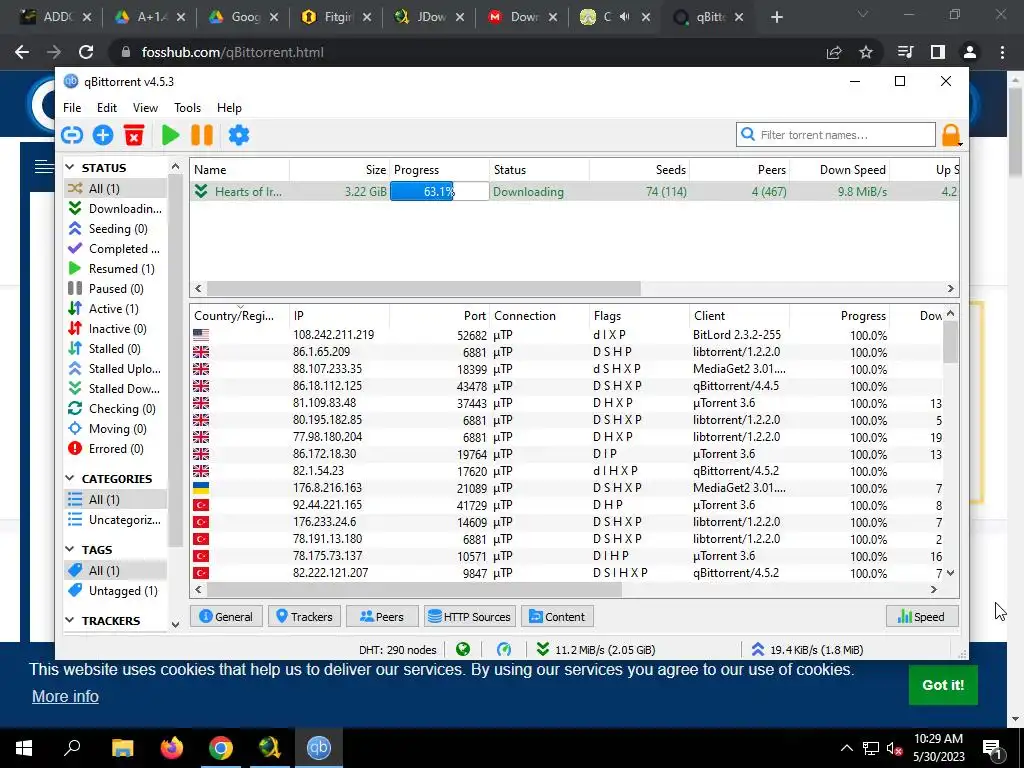Click the download speed 11.2 MiB/s status
This screenshot has width=1024, height=768.
596,650
